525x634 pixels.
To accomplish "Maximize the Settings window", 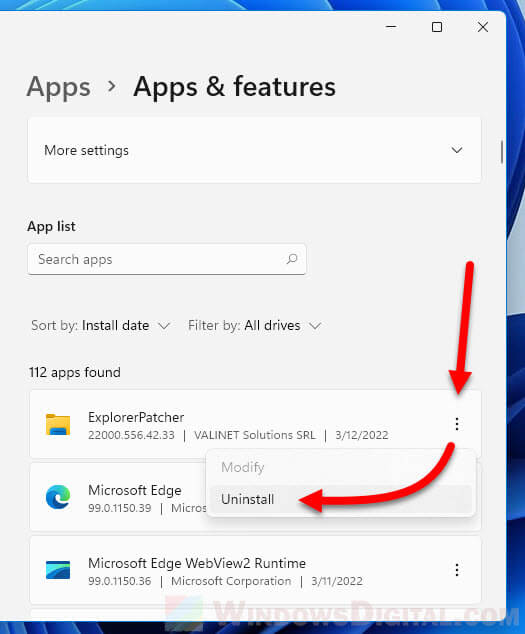I will coord(437,27).
